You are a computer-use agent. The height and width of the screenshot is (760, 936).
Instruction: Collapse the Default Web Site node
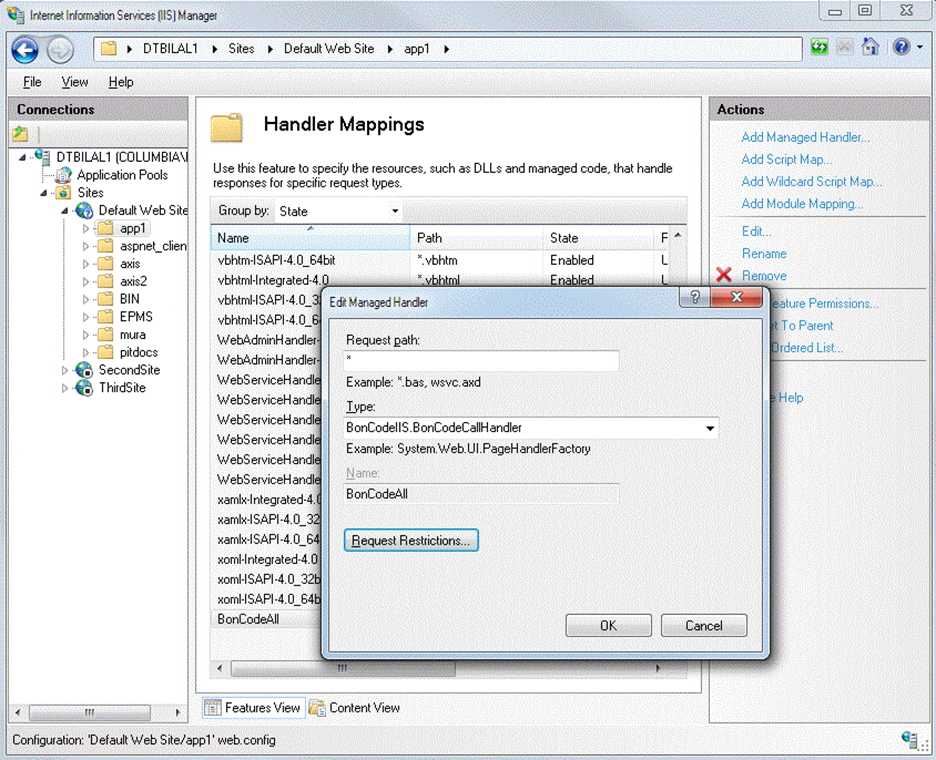(65, 210)
